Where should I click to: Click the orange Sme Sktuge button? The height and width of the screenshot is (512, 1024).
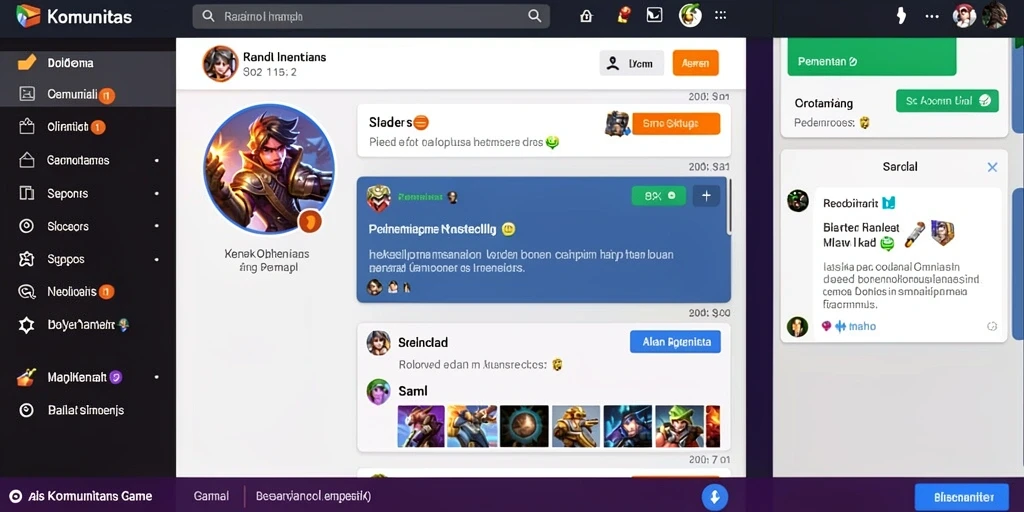coord(676,123)
